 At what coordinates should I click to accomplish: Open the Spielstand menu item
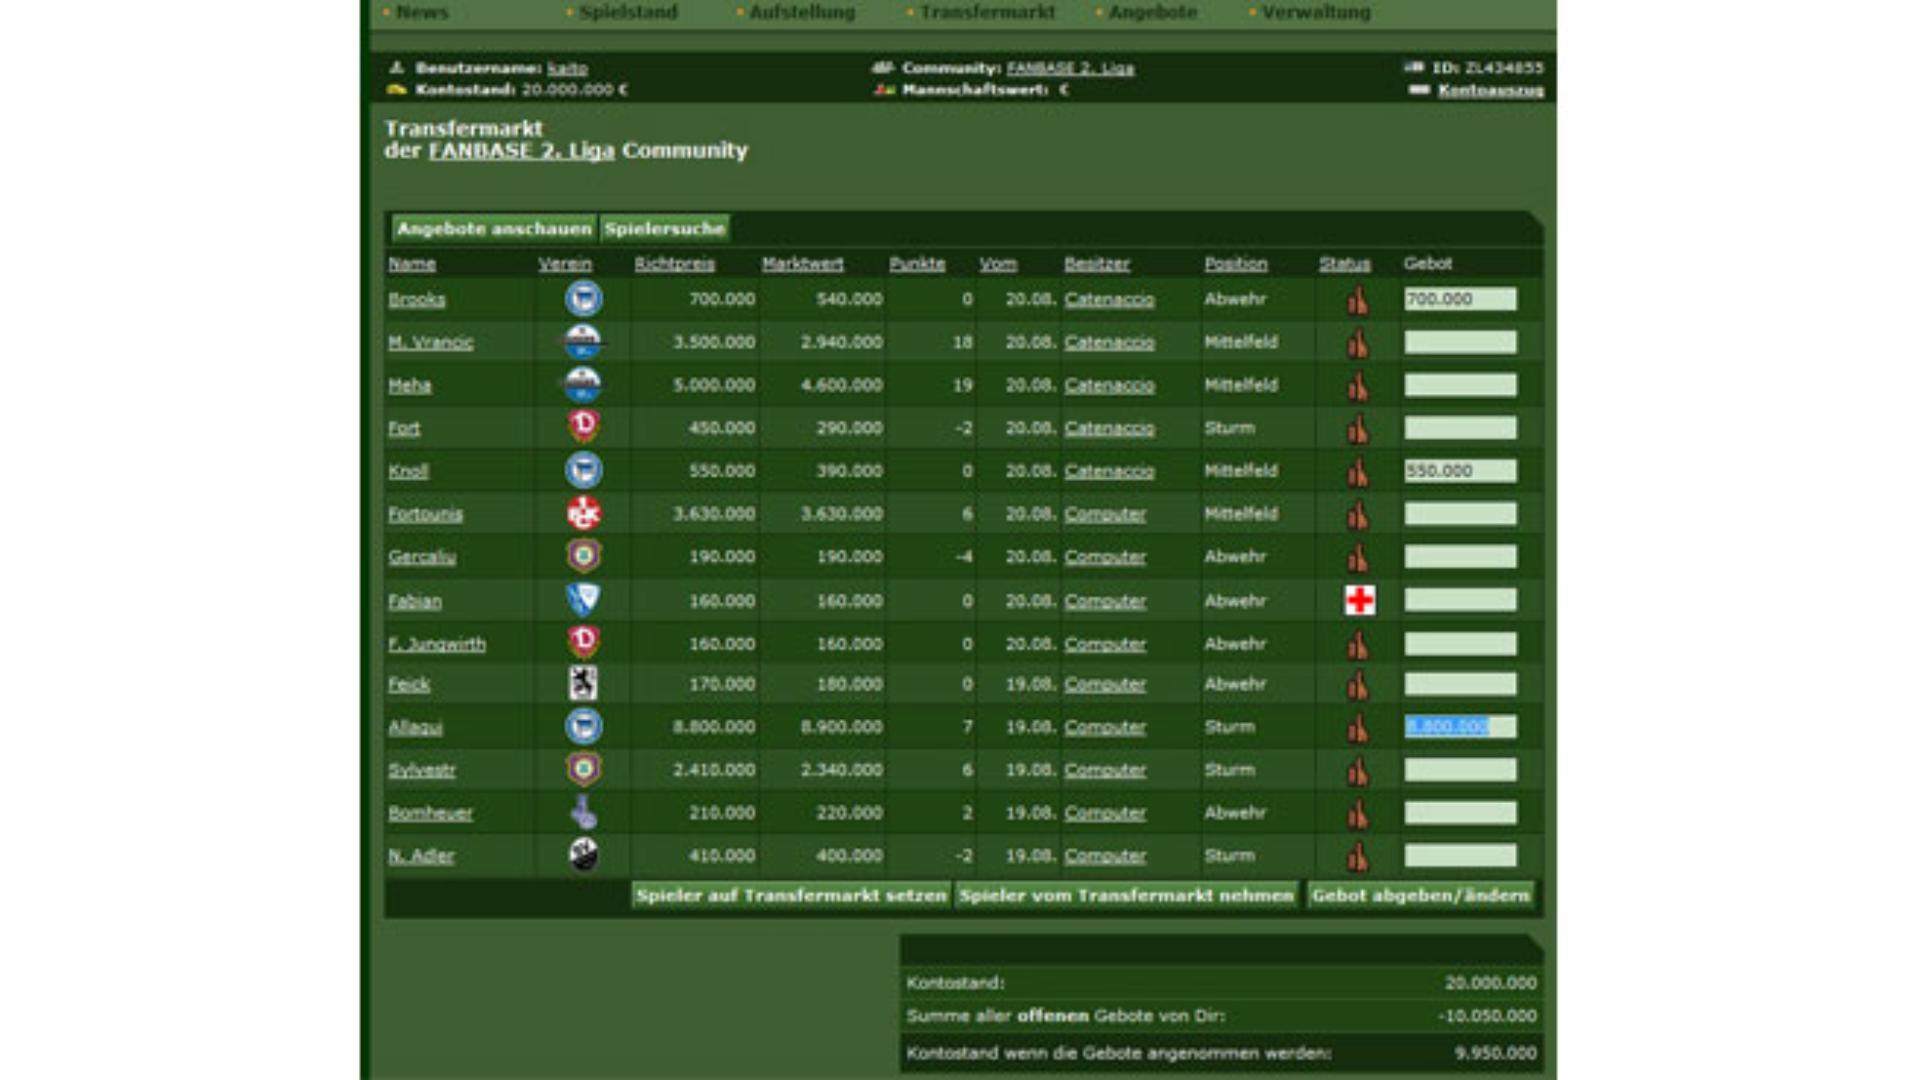click(x=628, y=12)
